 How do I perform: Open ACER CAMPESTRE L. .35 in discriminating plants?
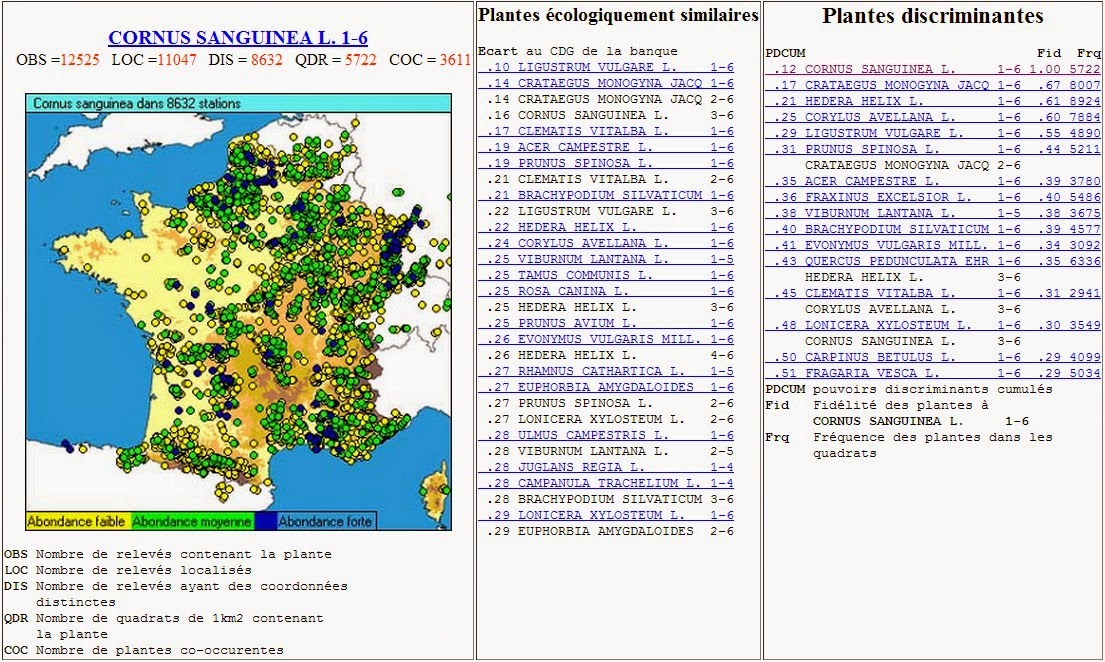pyautogui.click(x=932, y=181)
